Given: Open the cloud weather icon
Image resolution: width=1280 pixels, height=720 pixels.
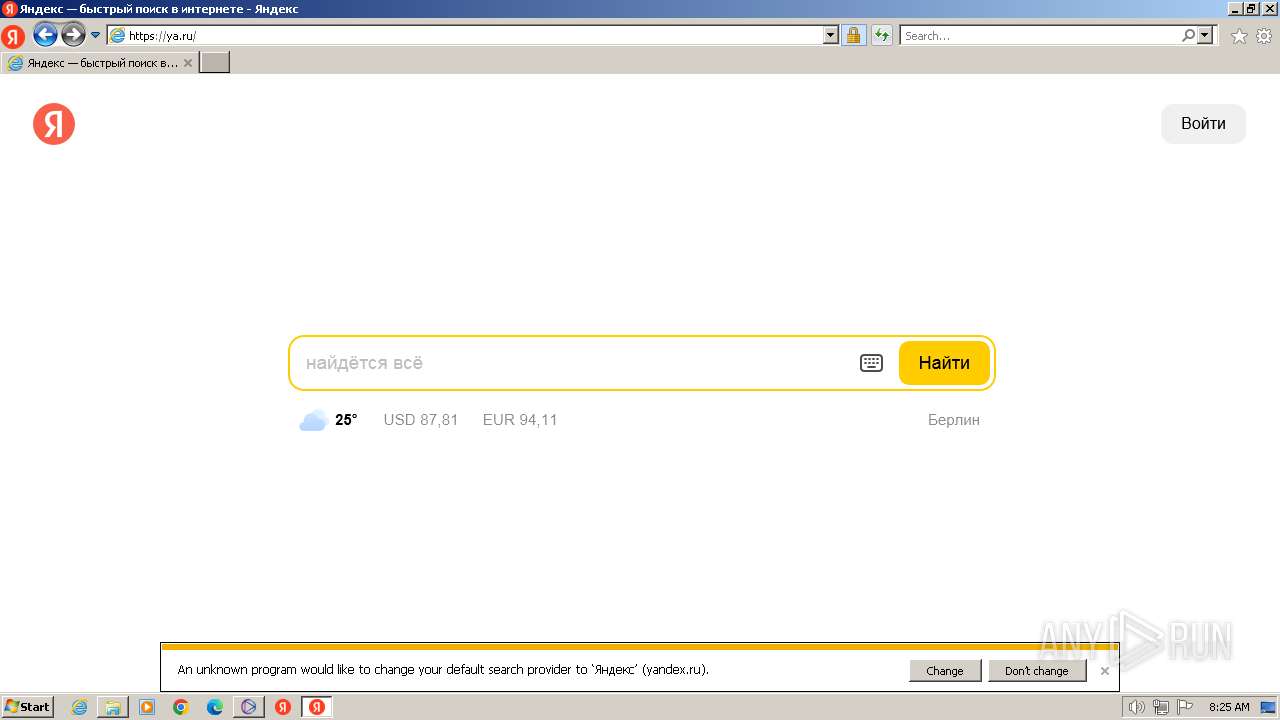Looking at the screenshot, I should 313,420.
